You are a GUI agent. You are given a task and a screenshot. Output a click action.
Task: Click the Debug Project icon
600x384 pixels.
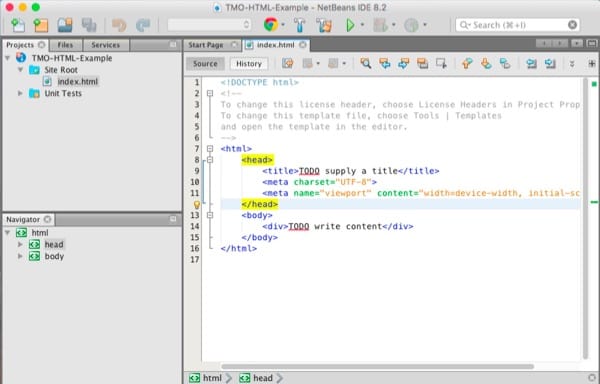point(380,25)
